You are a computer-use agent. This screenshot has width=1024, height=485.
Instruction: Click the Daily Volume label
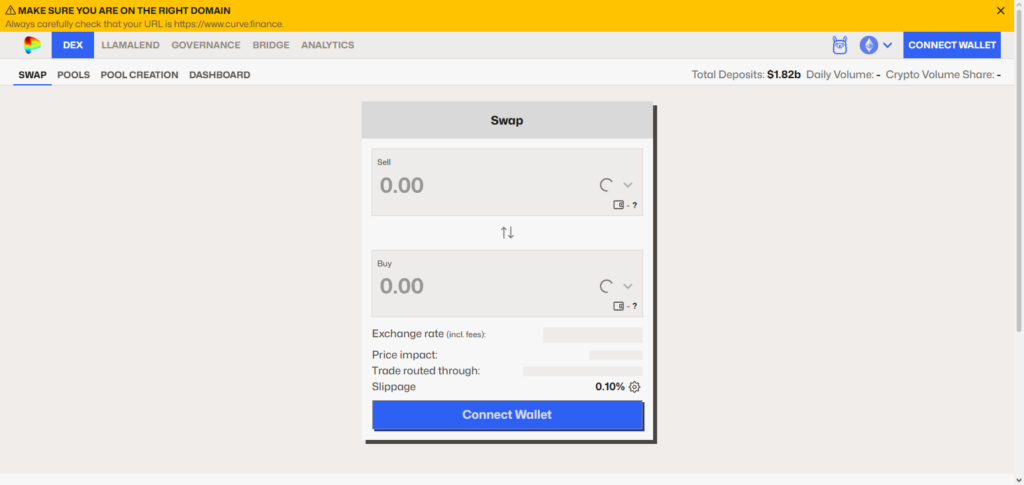pos(840,75)
